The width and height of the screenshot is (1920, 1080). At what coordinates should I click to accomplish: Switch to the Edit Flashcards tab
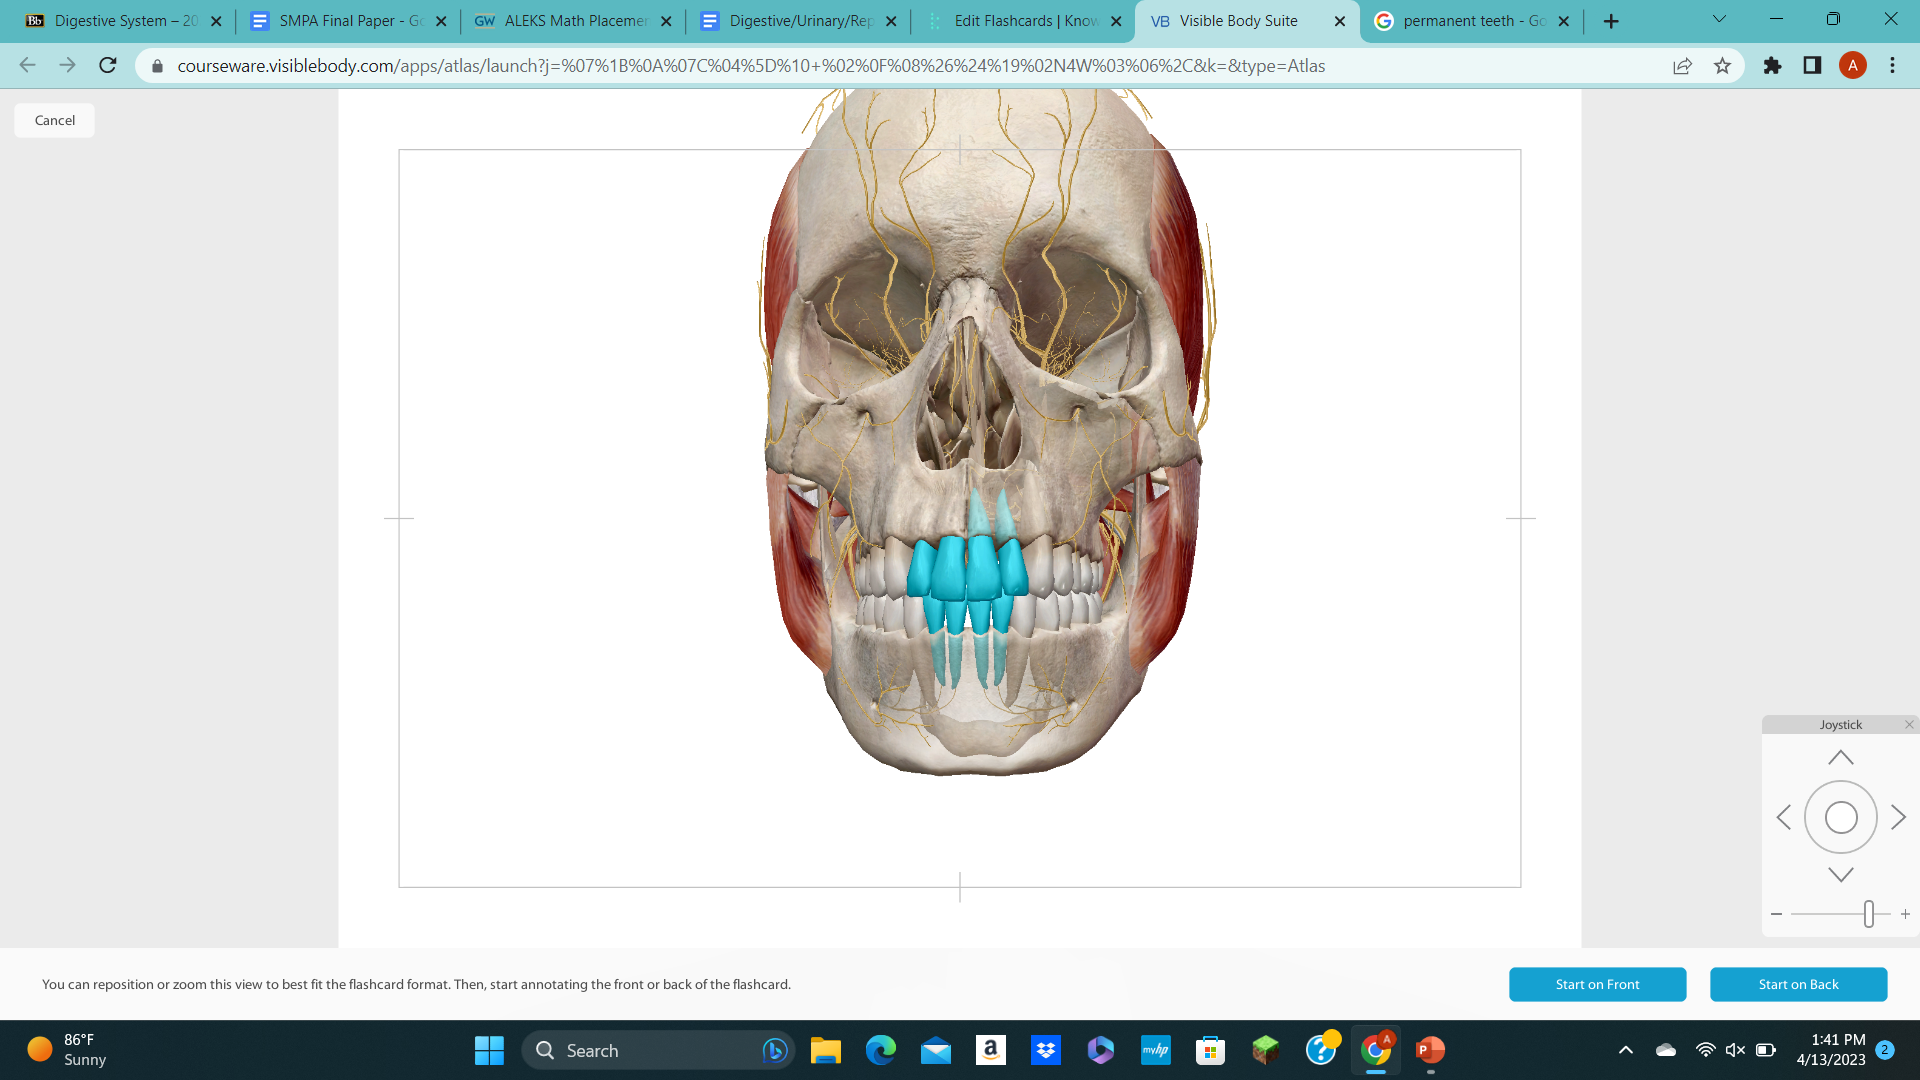pyautogui.click(x=1020, y=20)
